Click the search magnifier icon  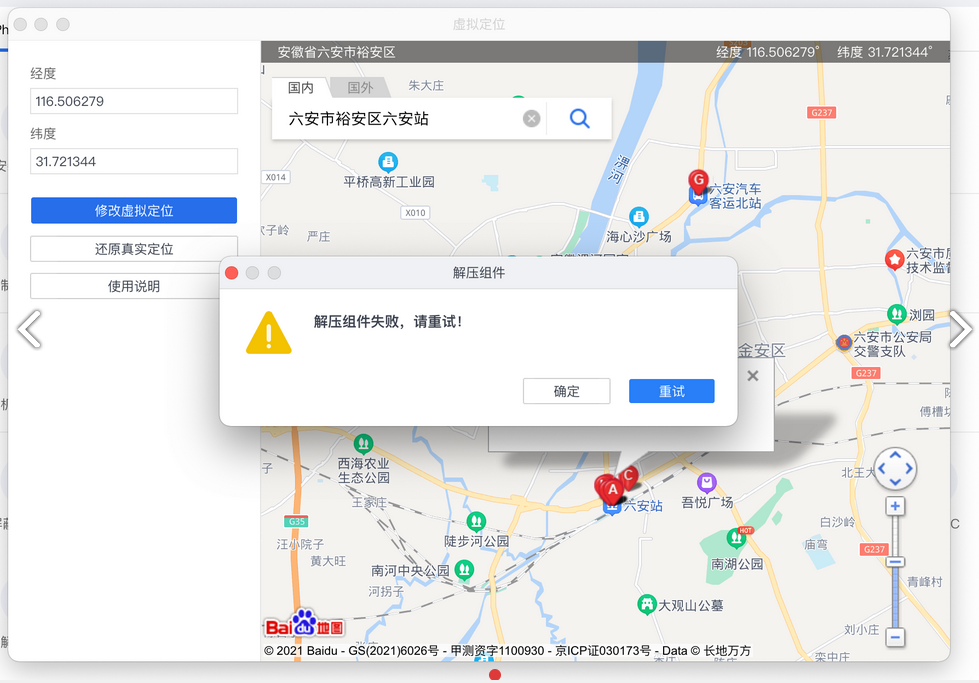[579, 119]
